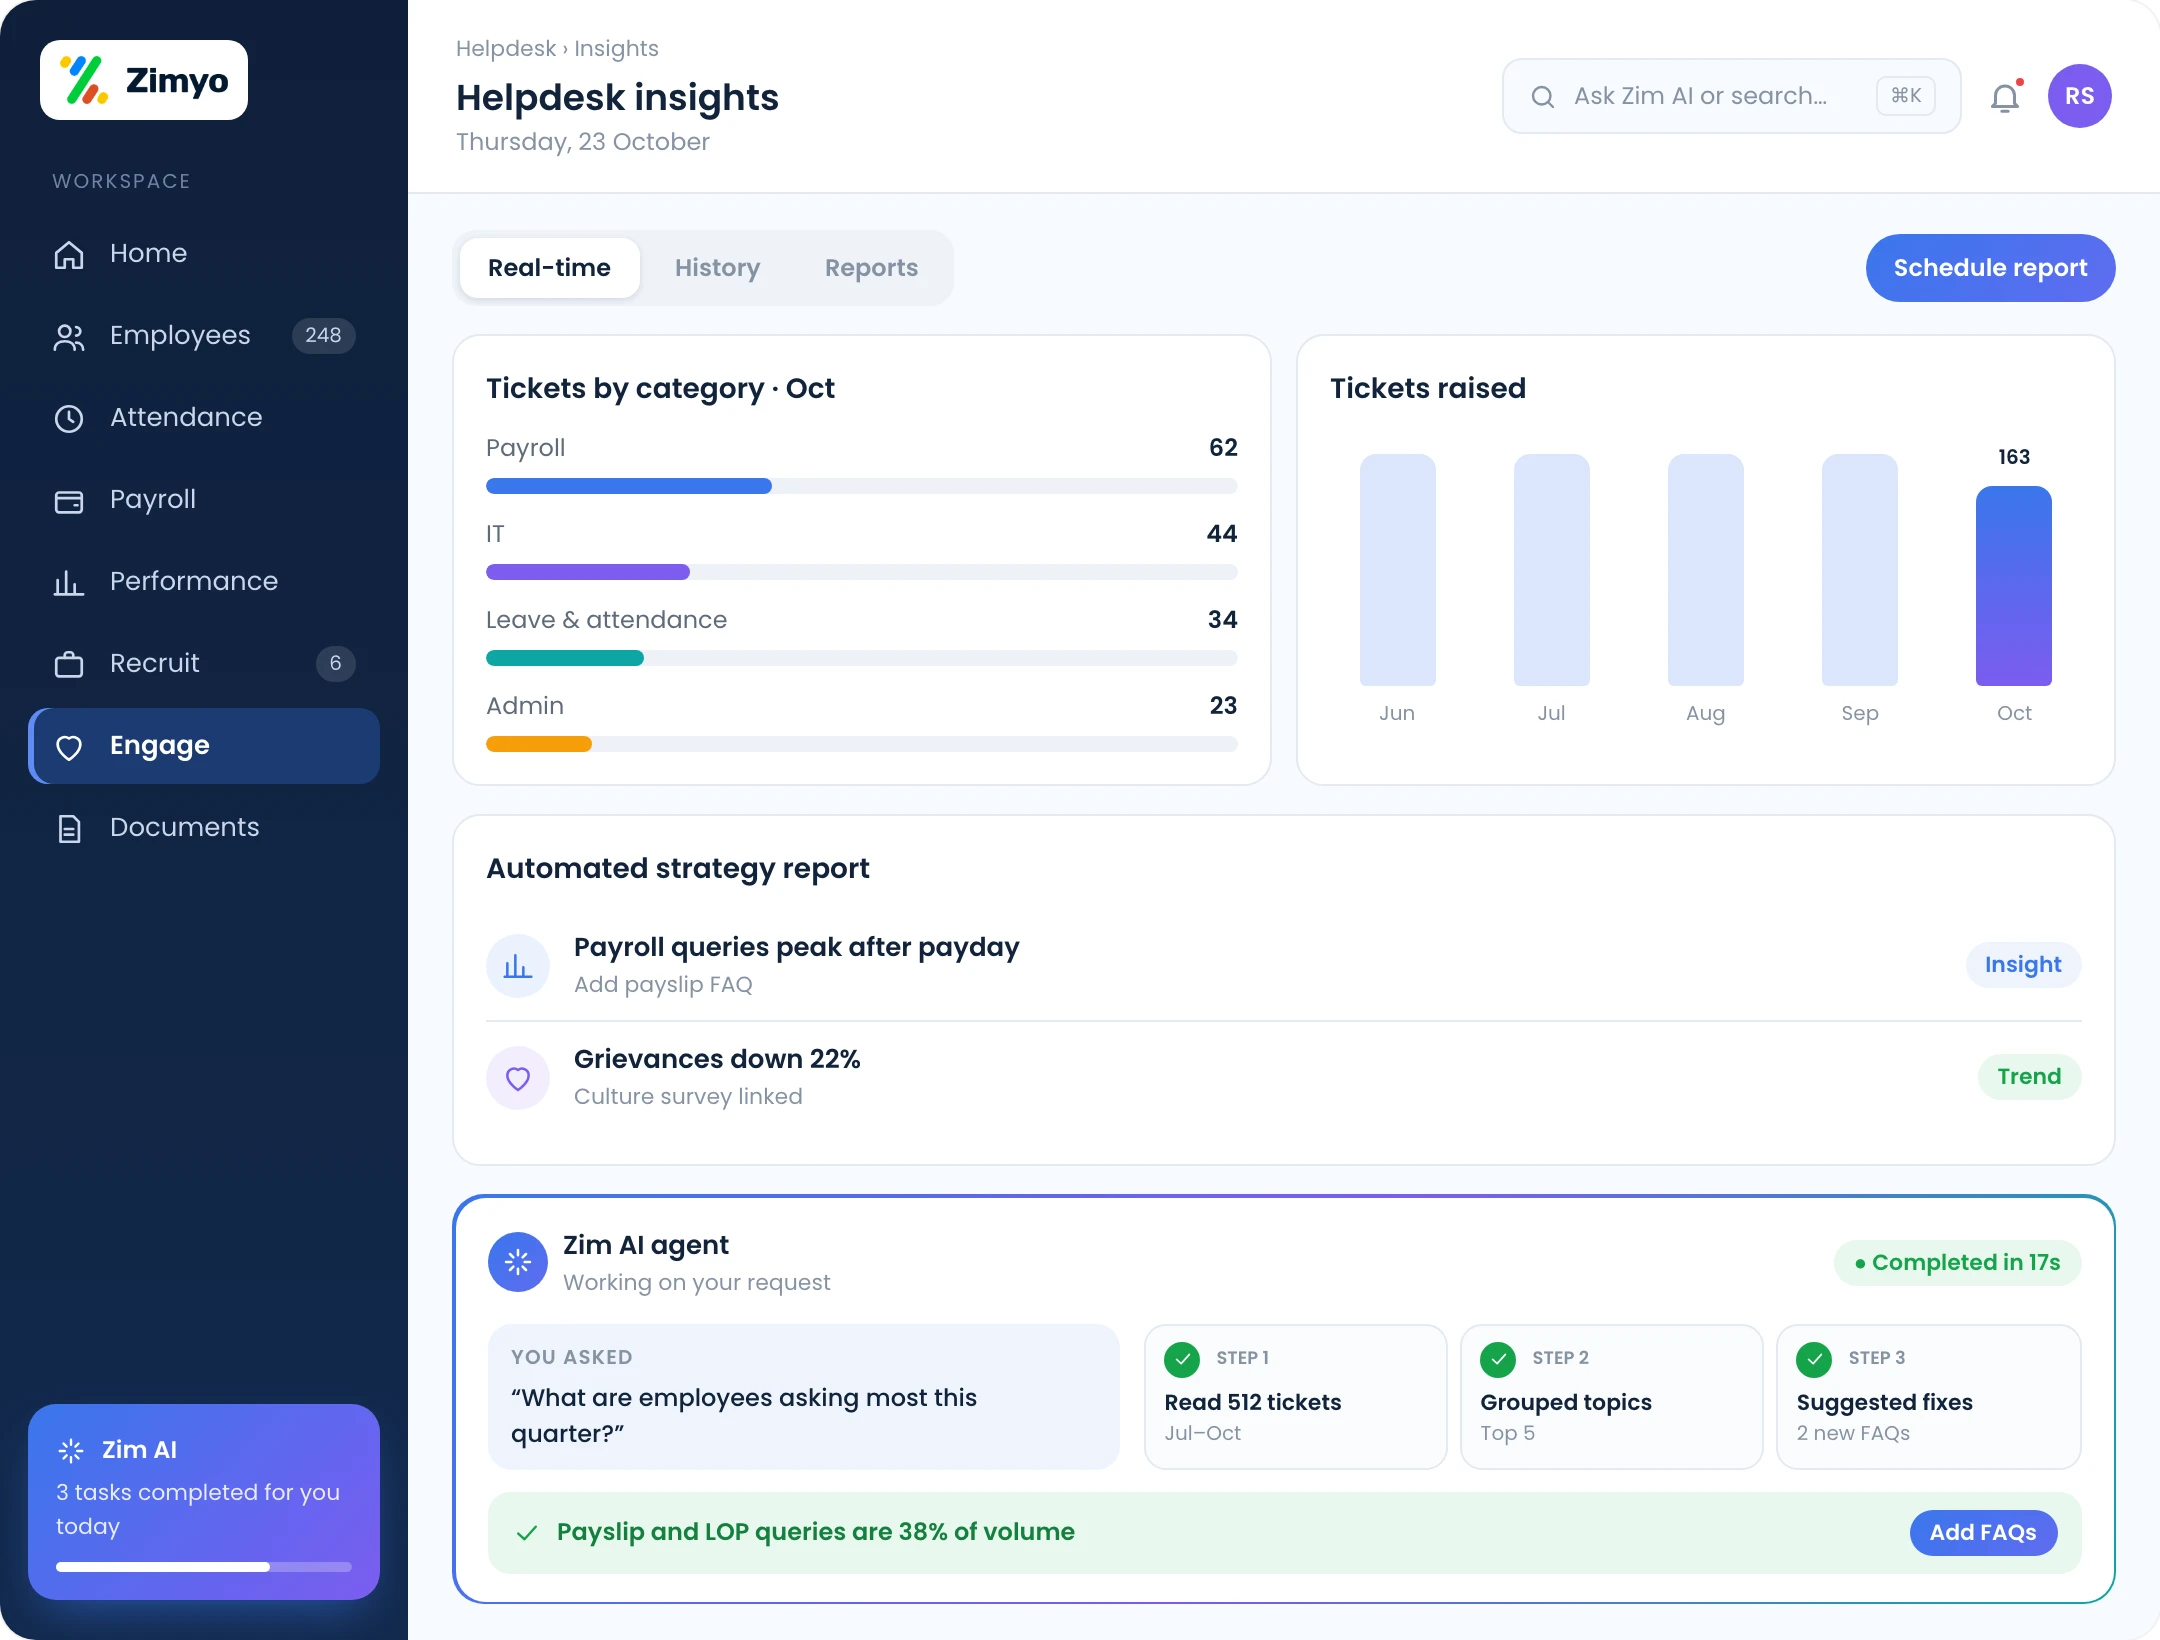Viewport: 2160px width, 1640px height.
Task: Click the 163 label above Oct bar
Action: (2014, 457)
